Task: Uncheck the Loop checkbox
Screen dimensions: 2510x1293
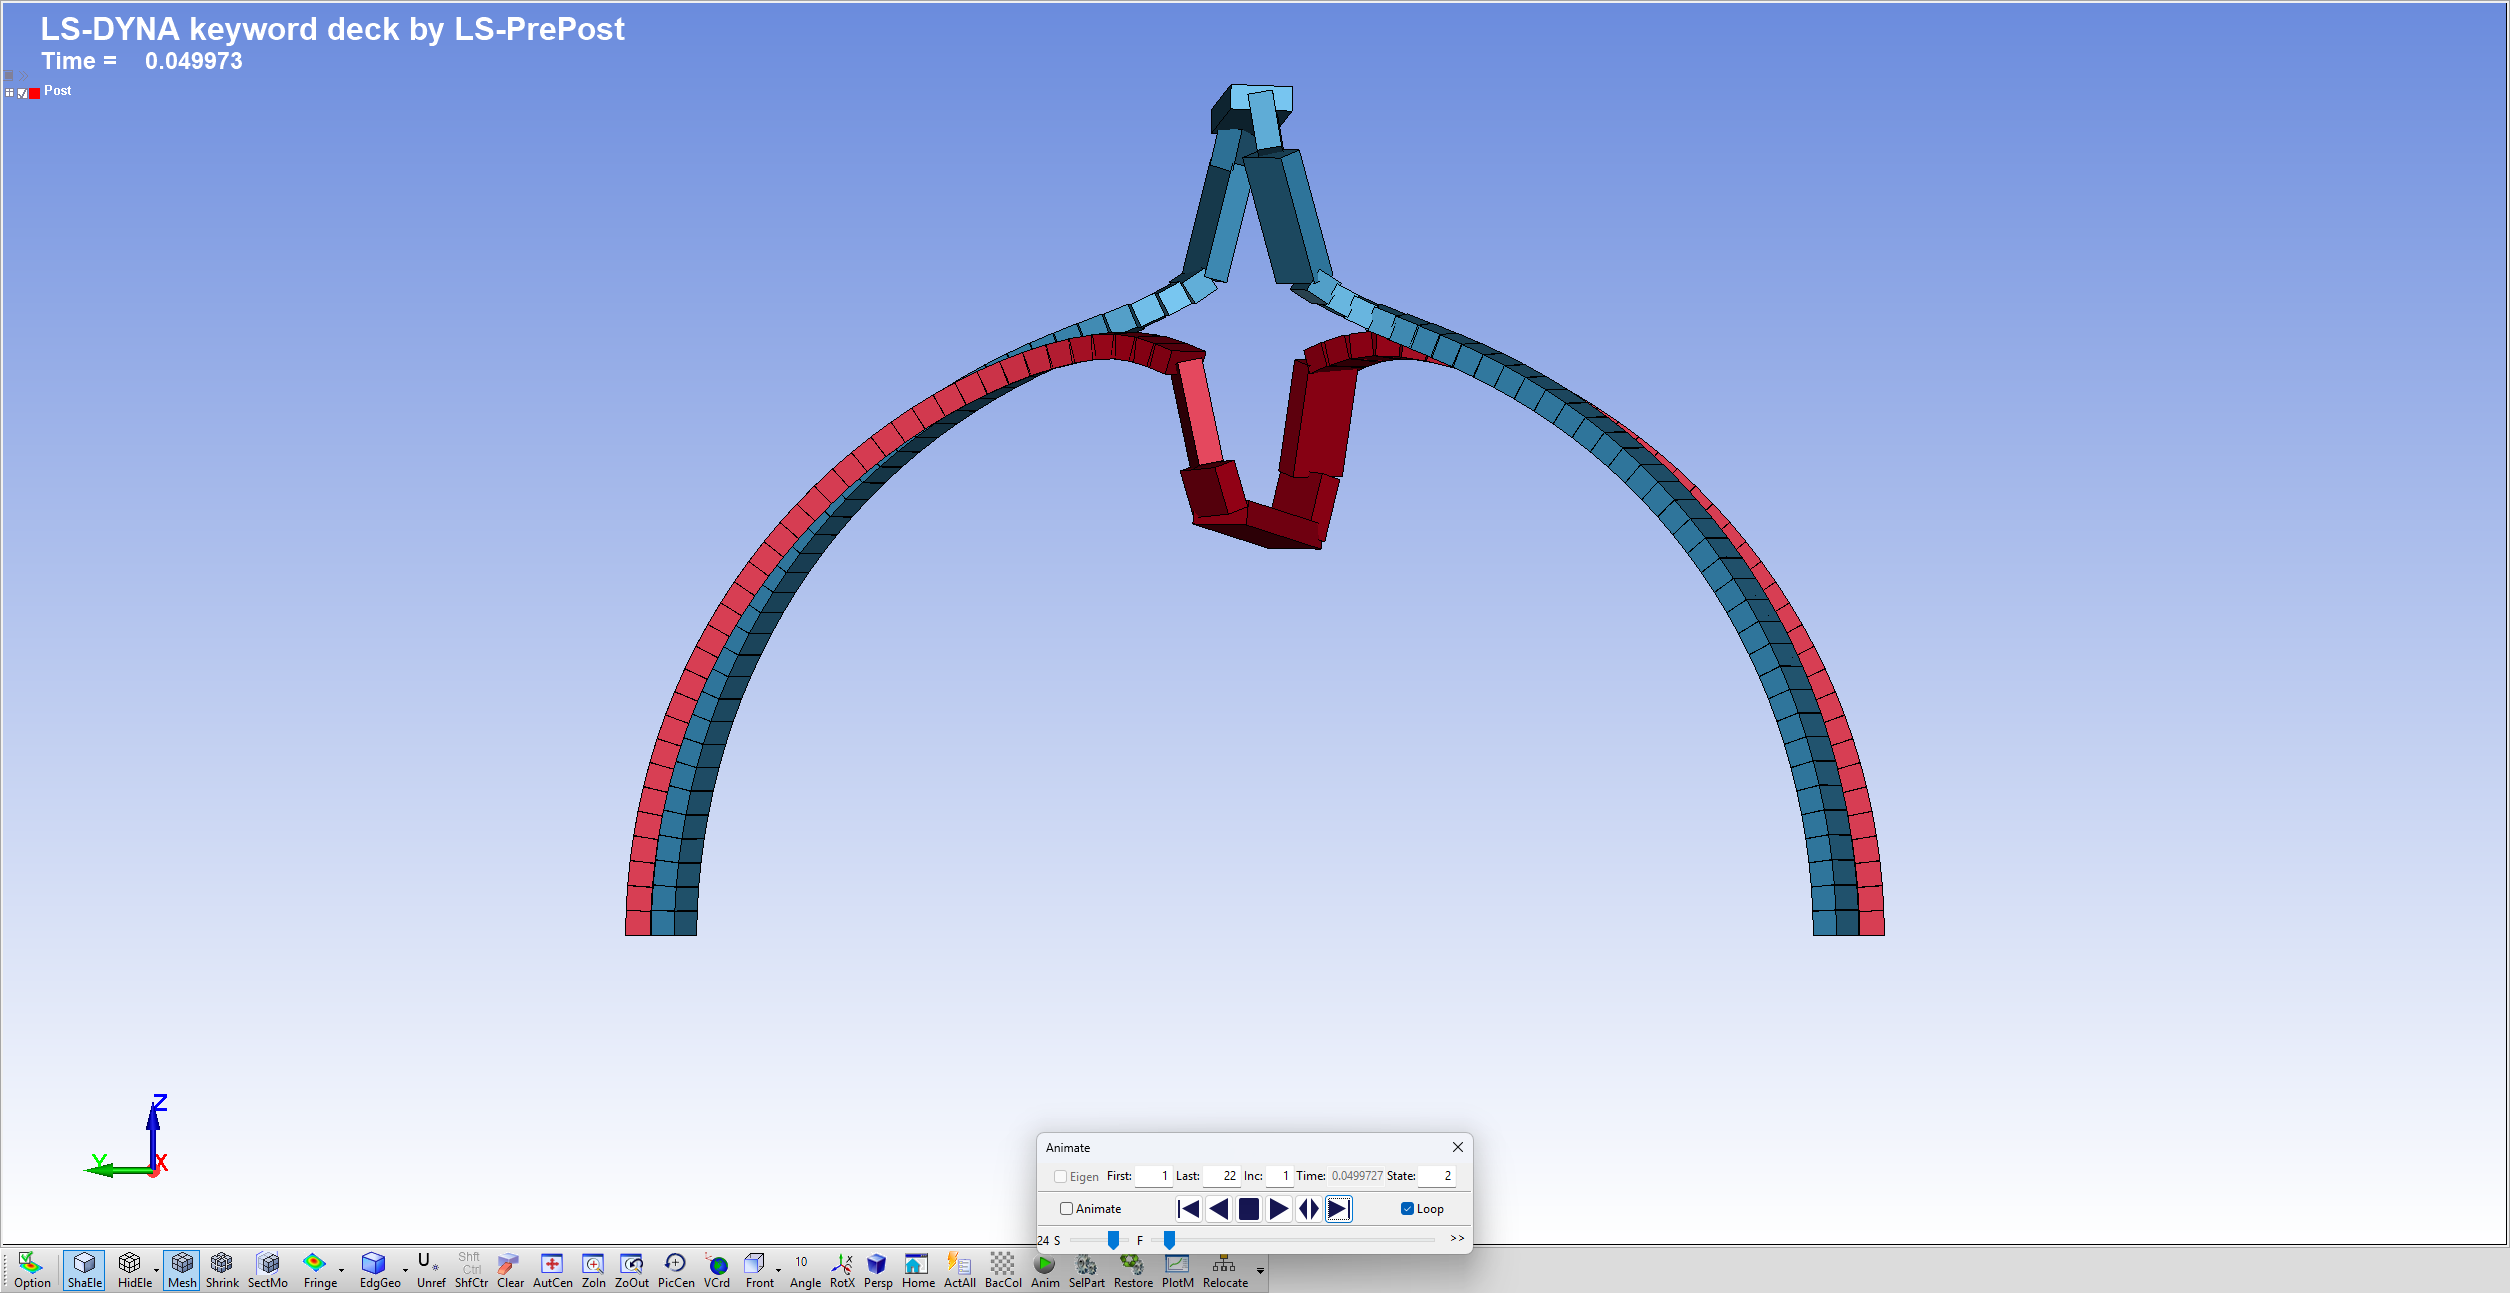Action: tap(1407, 1209)
